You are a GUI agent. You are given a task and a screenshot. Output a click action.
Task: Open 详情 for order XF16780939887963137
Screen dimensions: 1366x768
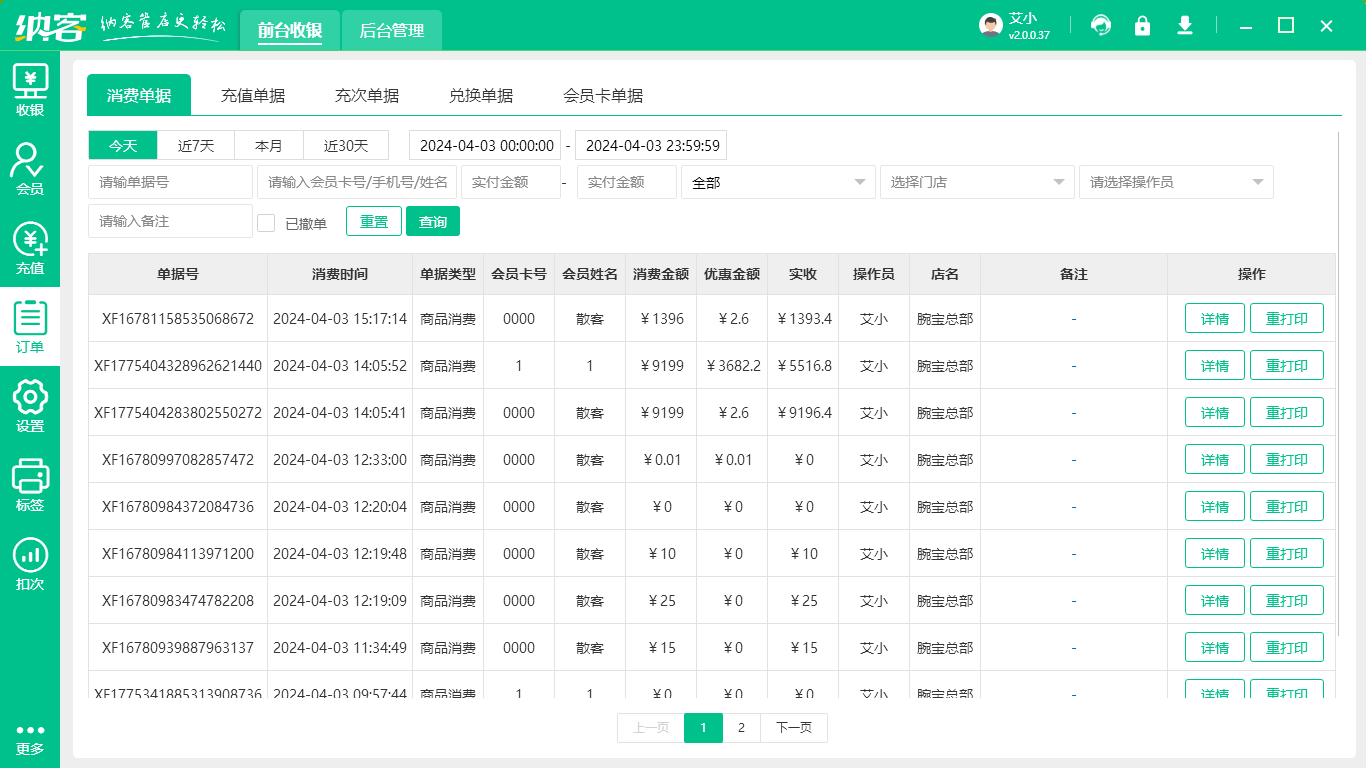point(1215,647)
